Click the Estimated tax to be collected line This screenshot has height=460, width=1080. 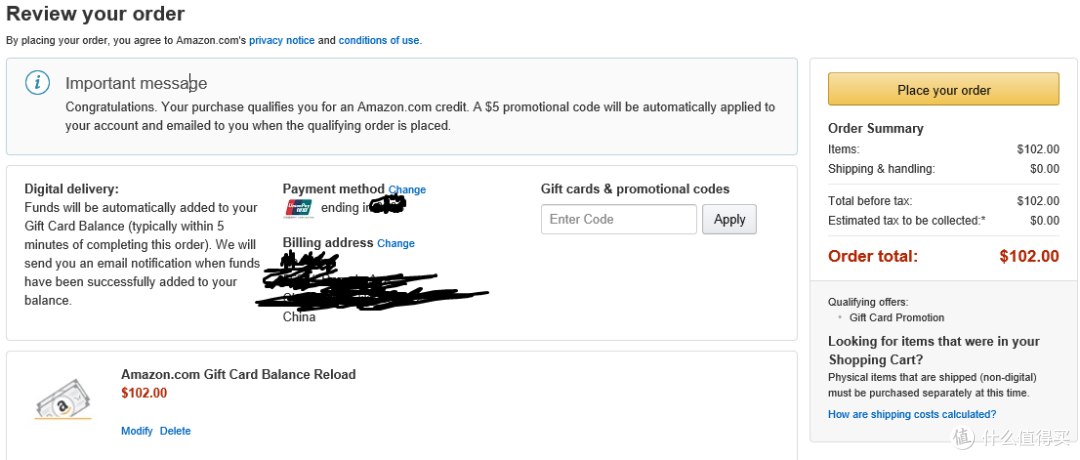pos(944,220)
